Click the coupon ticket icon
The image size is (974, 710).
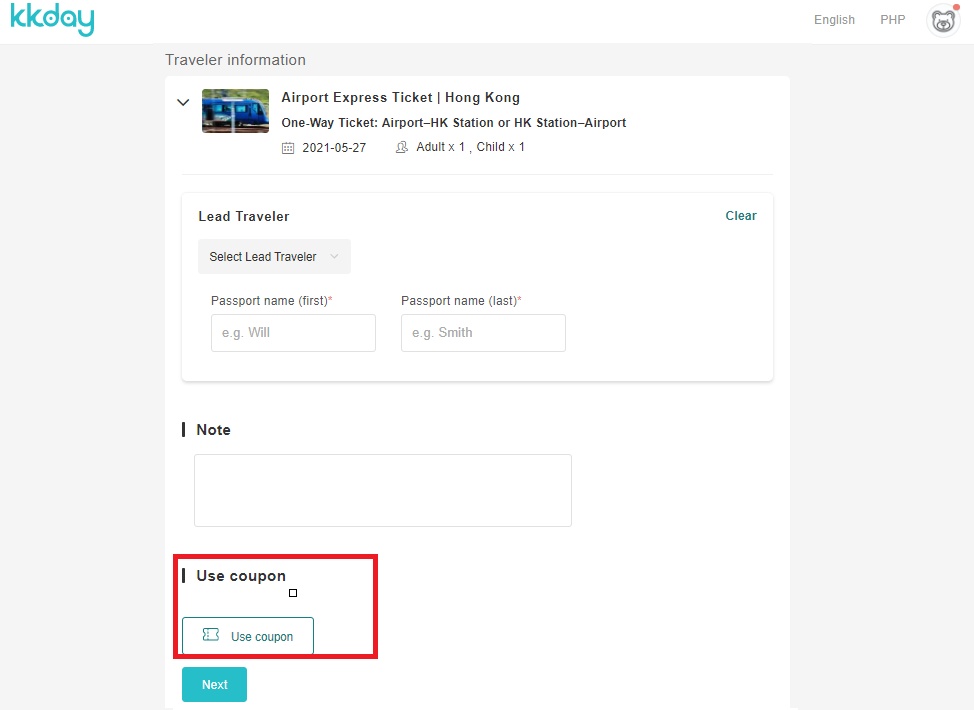click(211, 635)
